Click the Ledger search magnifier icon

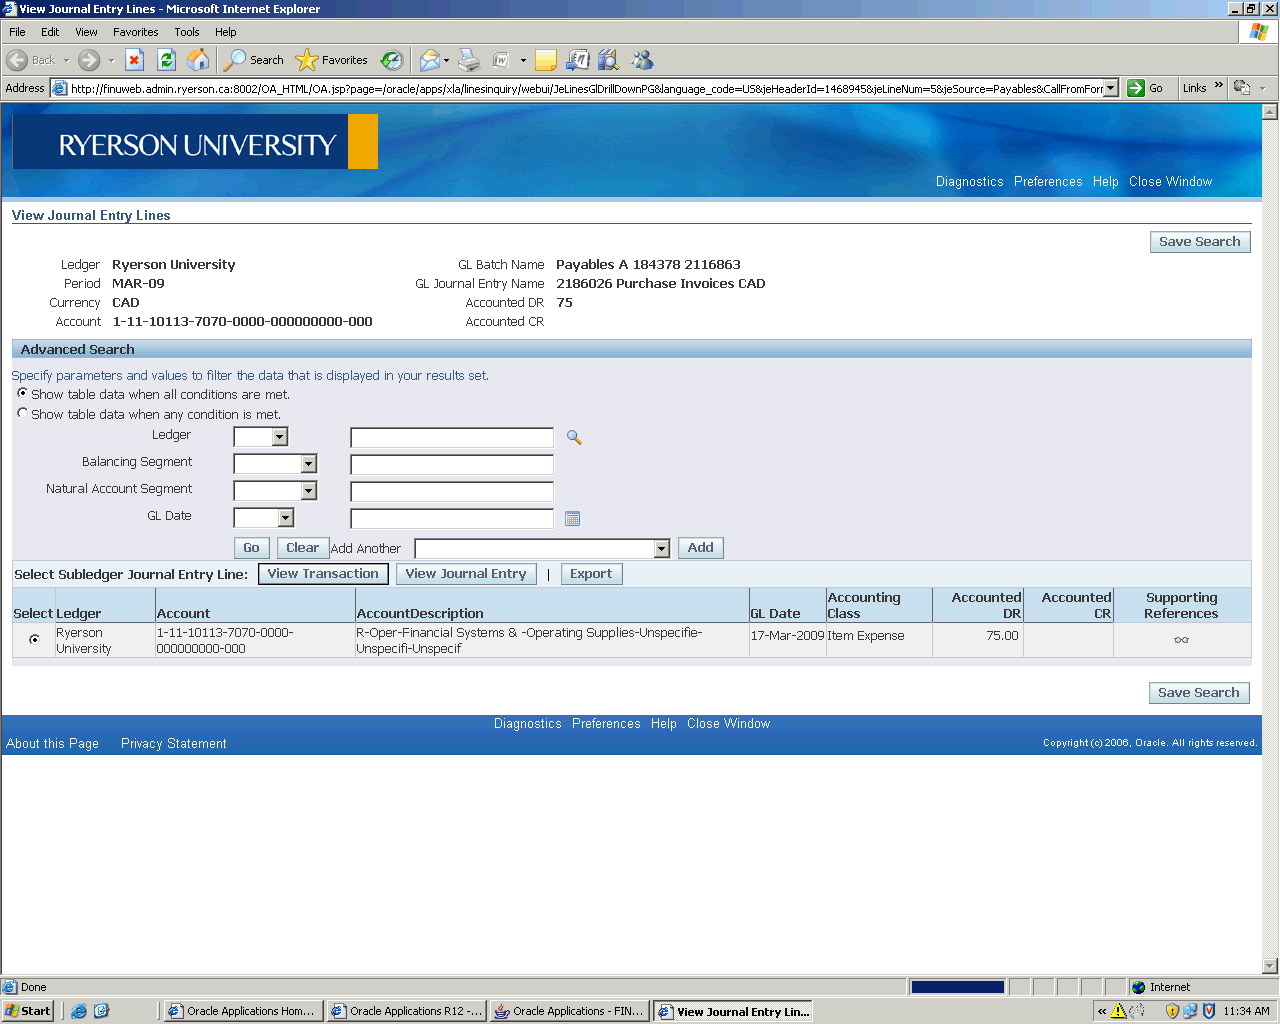[x=574, y=437]
